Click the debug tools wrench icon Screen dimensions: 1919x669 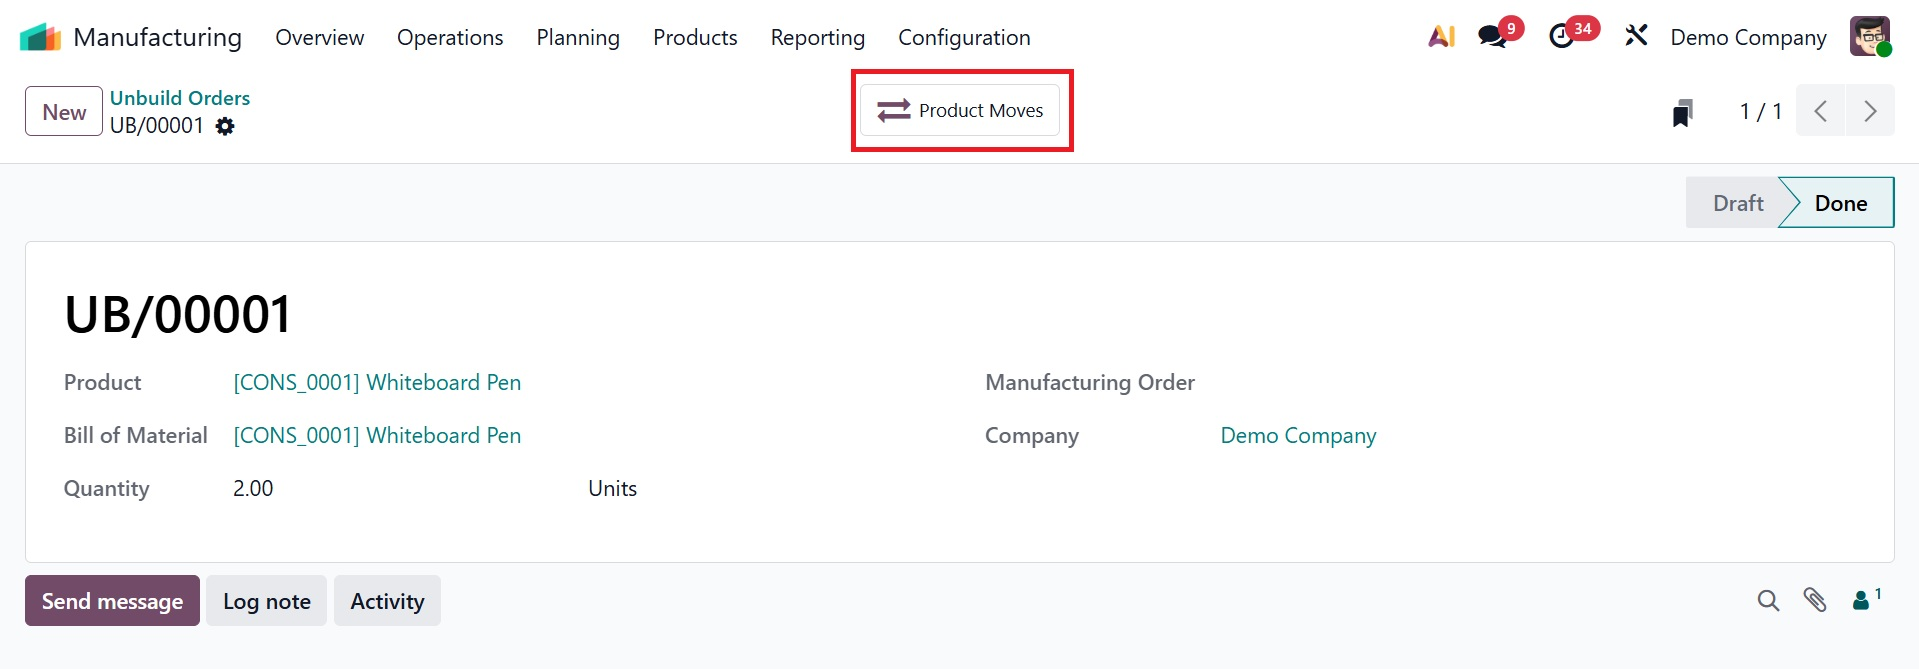[x=1636, y=37]
